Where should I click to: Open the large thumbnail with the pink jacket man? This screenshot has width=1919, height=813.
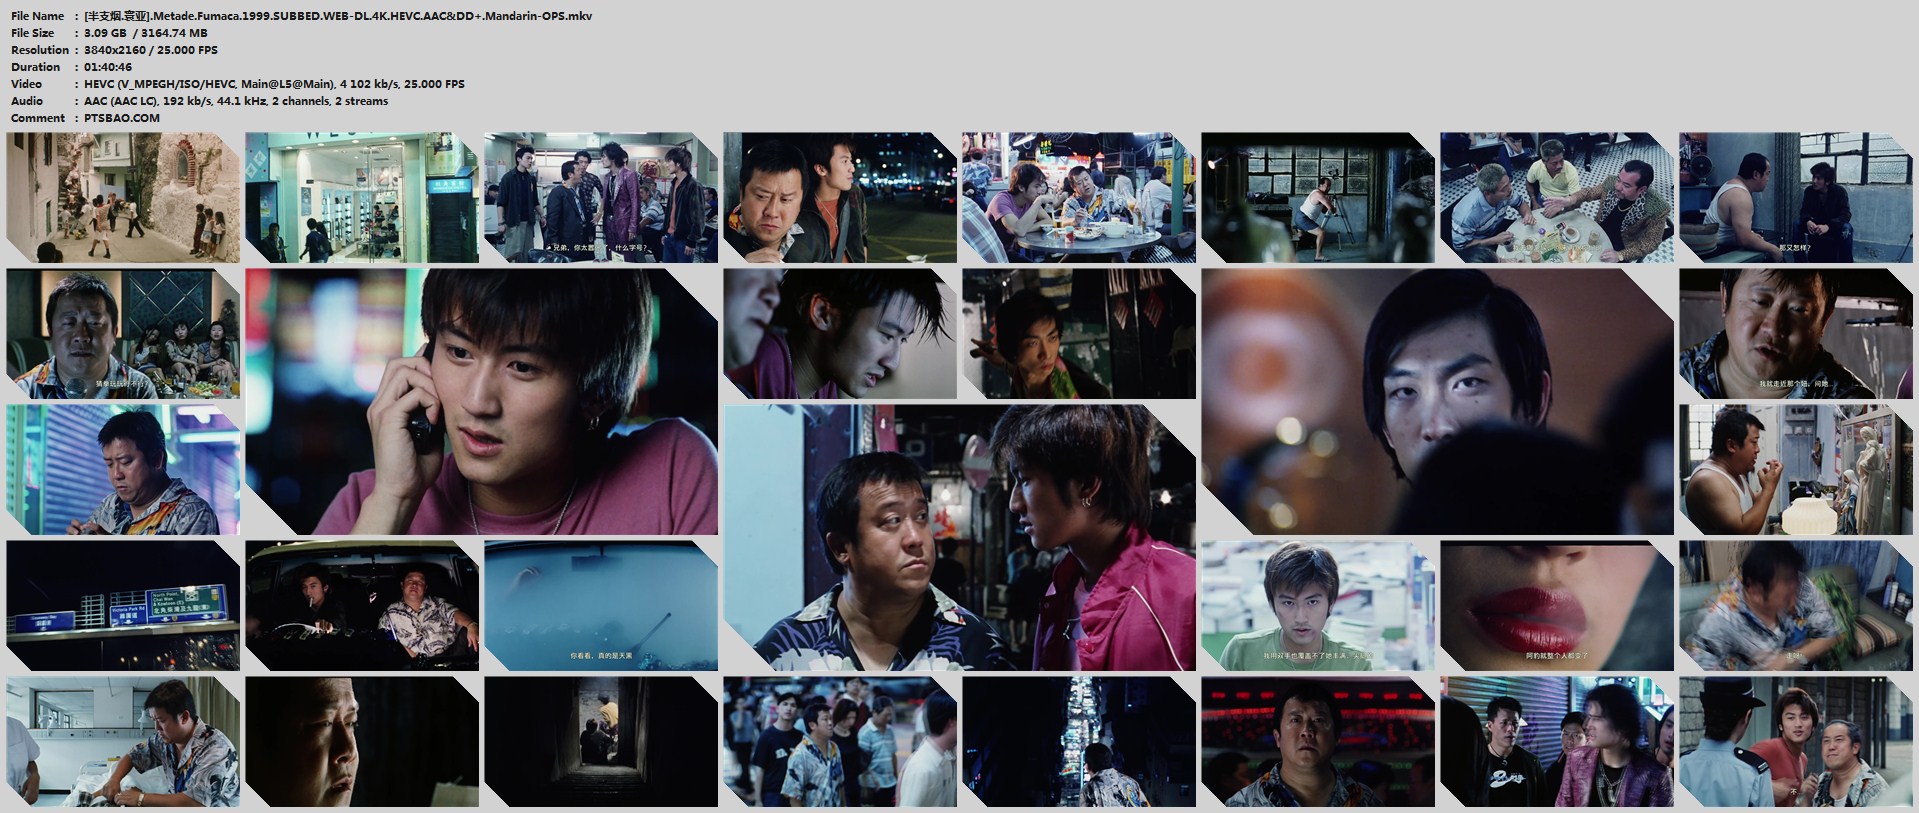click(959, 538)
